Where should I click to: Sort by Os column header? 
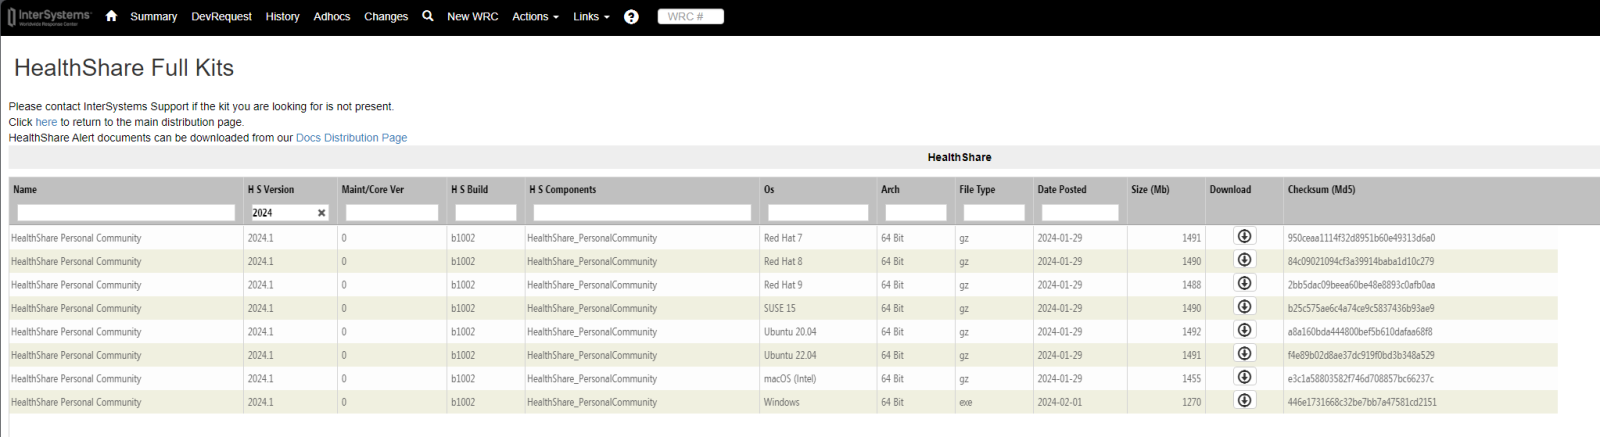tap(769, 189)
